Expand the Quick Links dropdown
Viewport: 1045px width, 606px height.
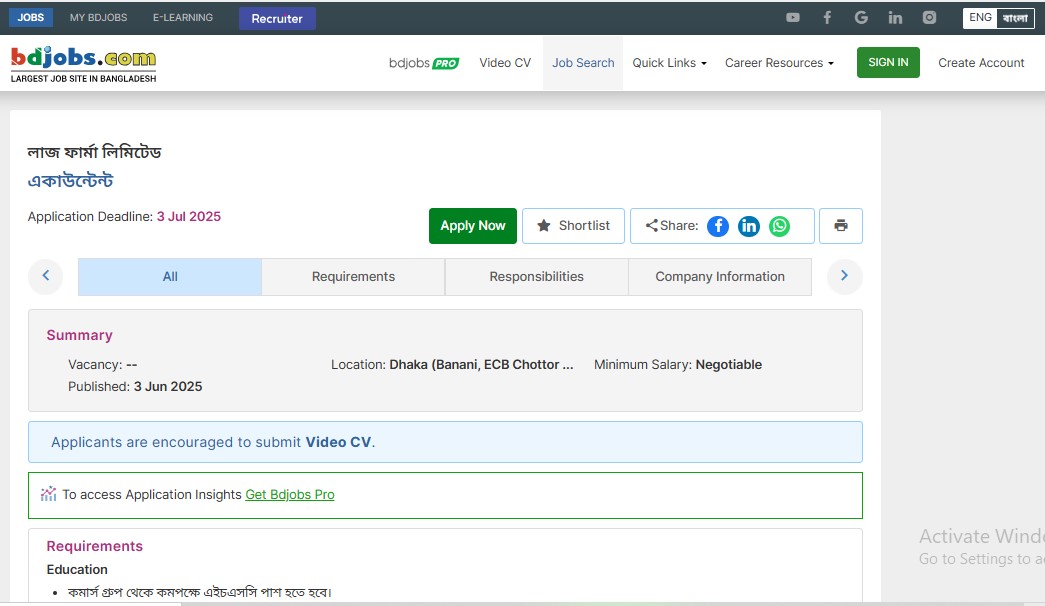[x=669, y=63]
